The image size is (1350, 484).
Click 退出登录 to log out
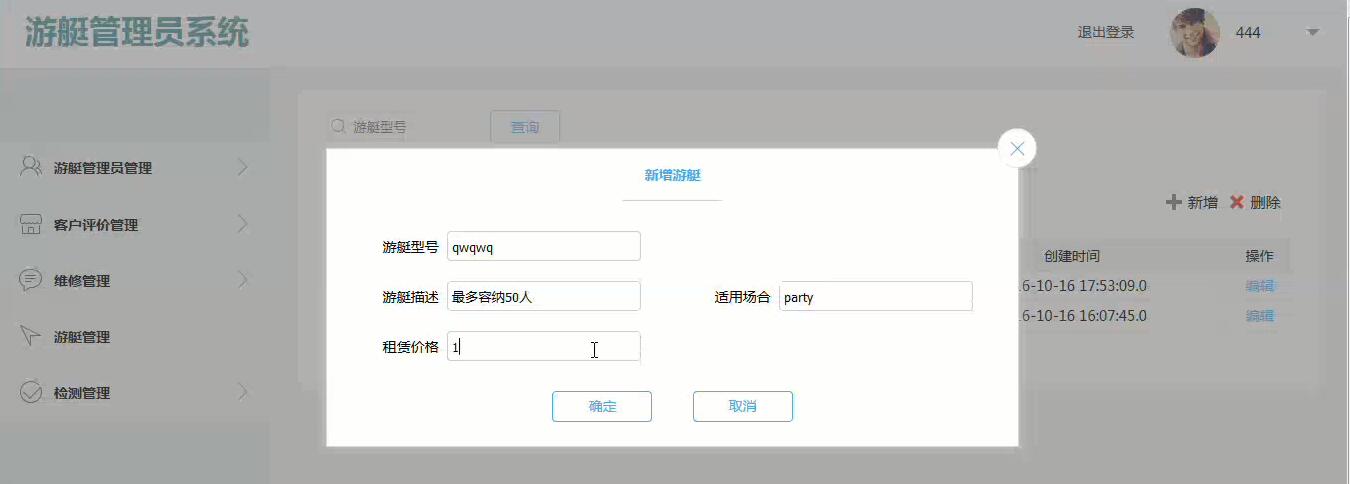coord(1106,32)
